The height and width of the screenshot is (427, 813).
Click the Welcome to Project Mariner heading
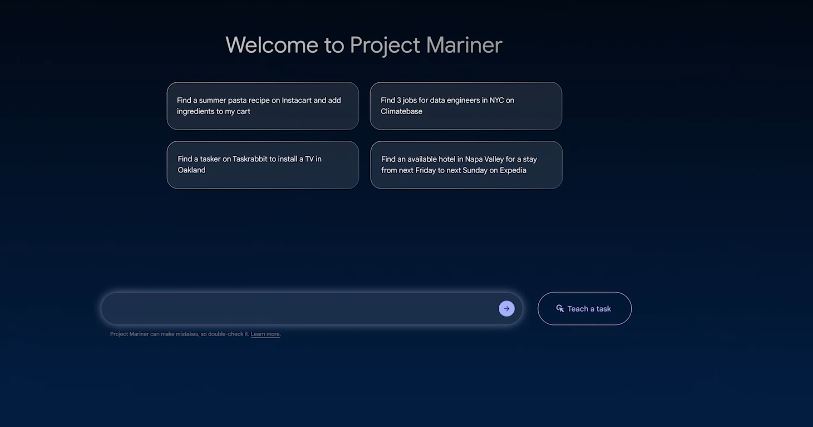(363, 45)
